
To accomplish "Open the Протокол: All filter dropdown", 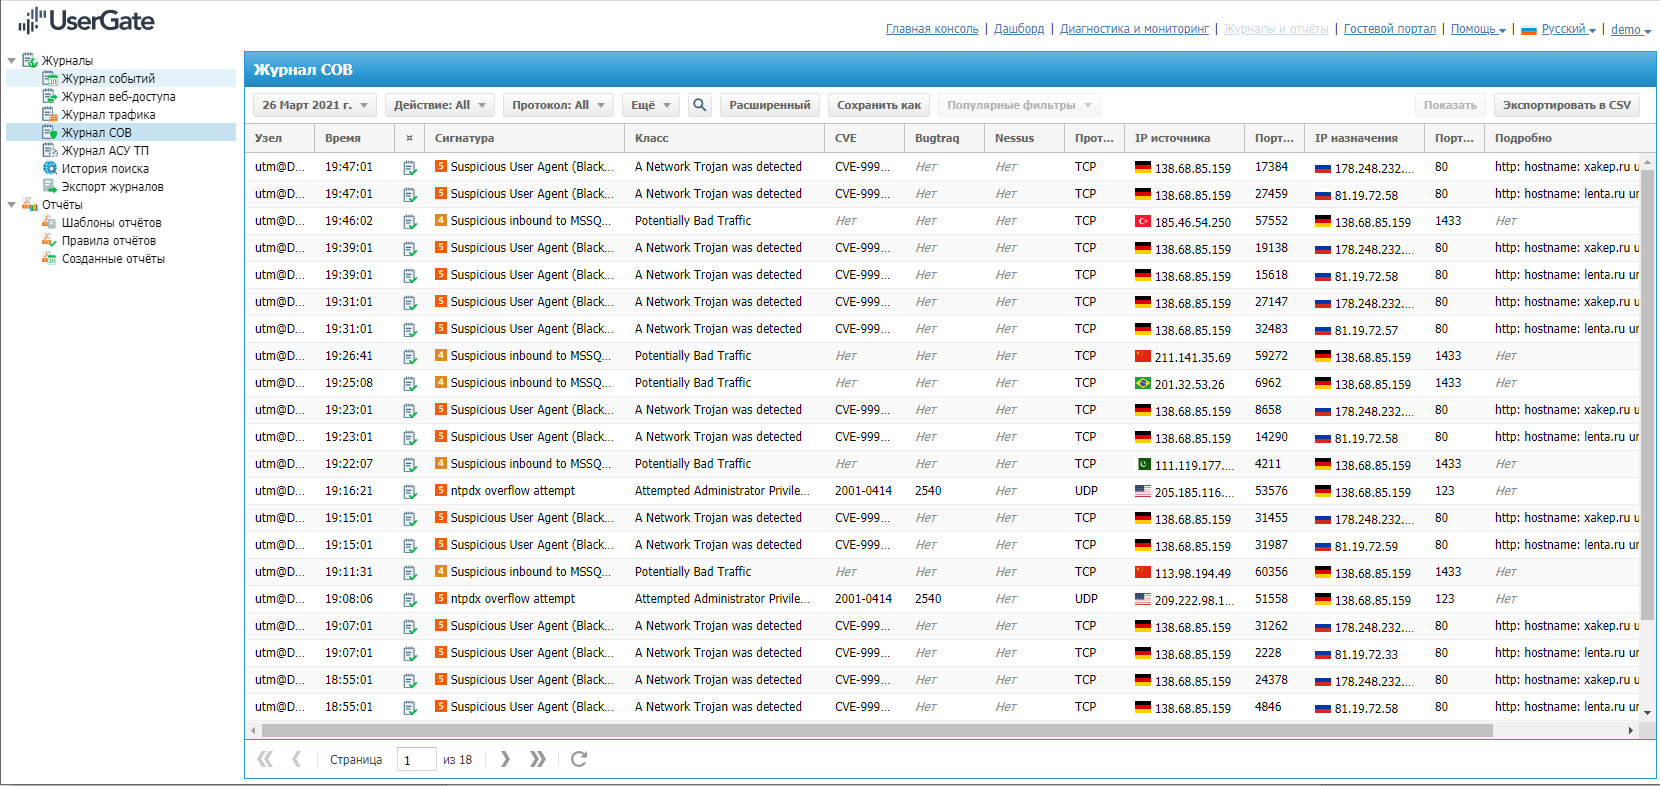I will (558, 105).
